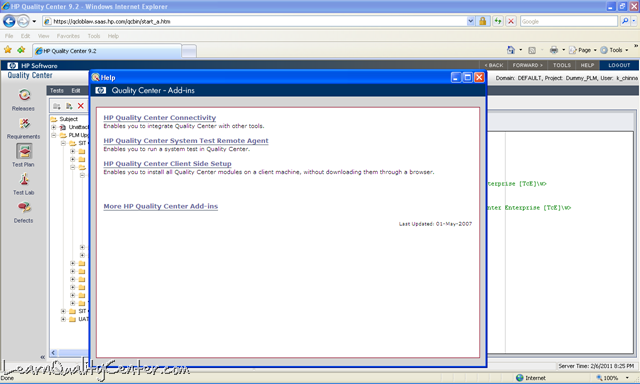Image resolution: width=640 pixels, height=384 pixels.
Task: Click the New Folder toolbar icon
Action: pos(57,106)
